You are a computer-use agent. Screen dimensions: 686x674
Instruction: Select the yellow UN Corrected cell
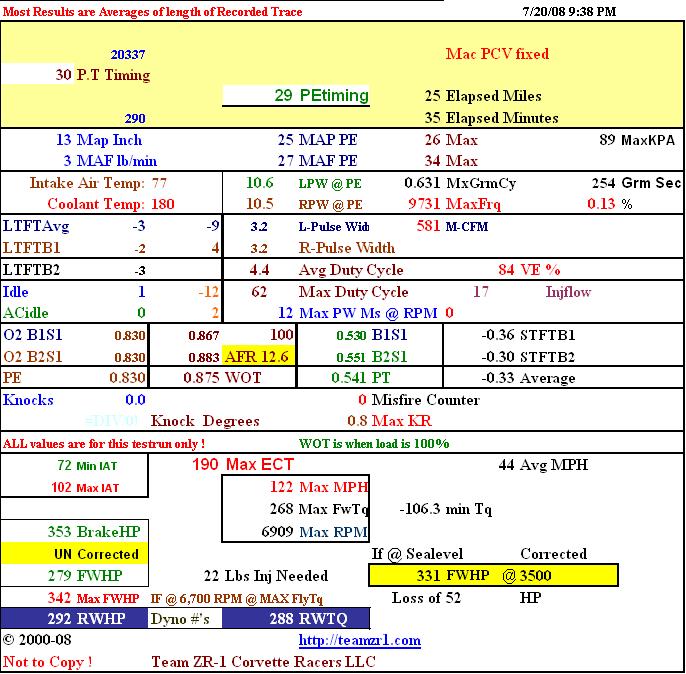[74, 554]
